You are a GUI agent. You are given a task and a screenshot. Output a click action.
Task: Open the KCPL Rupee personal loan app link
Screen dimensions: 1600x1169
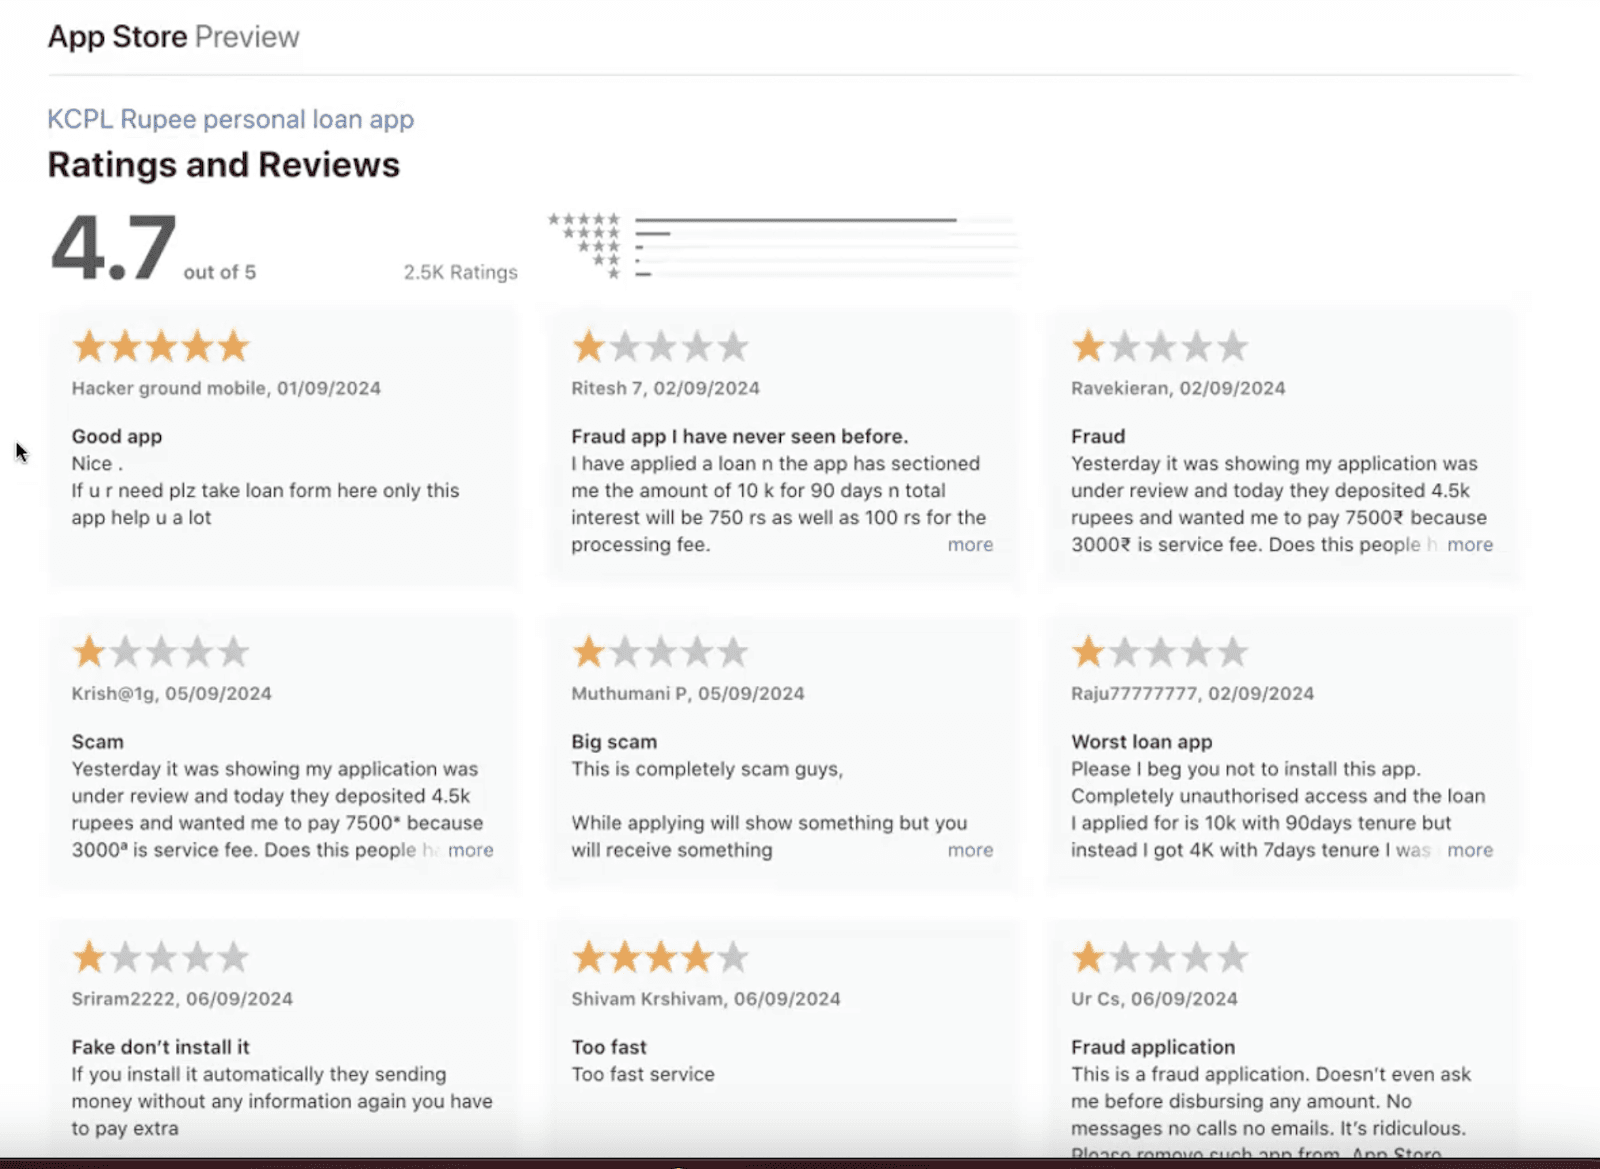[x=230, y=119]
